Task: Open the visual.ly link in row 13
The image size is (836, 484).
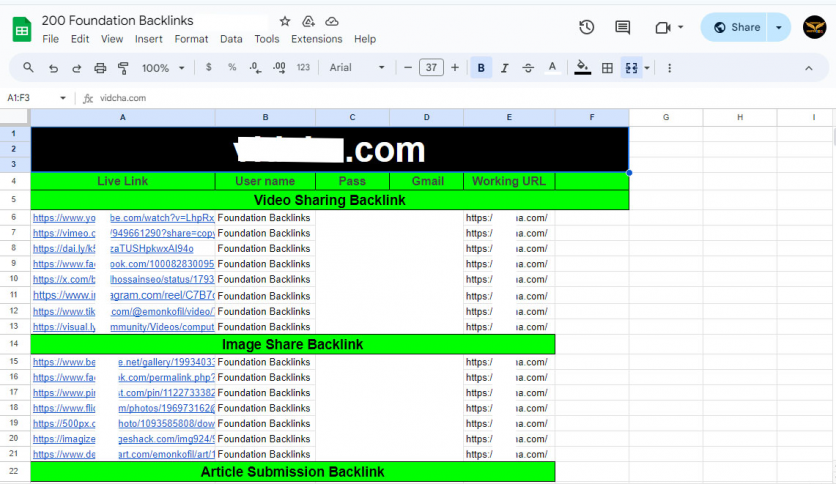Action: [124, 327]
